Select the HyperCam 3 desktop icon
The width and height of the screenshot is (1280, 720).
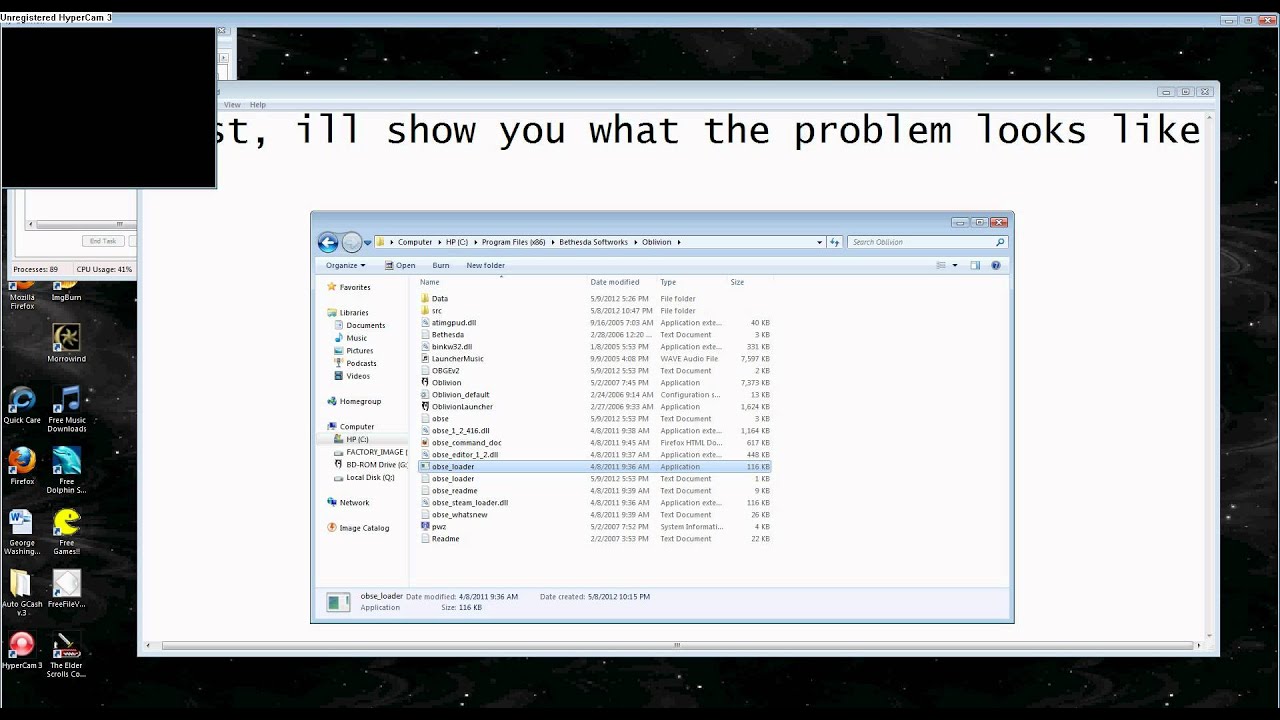pos(21,650)
